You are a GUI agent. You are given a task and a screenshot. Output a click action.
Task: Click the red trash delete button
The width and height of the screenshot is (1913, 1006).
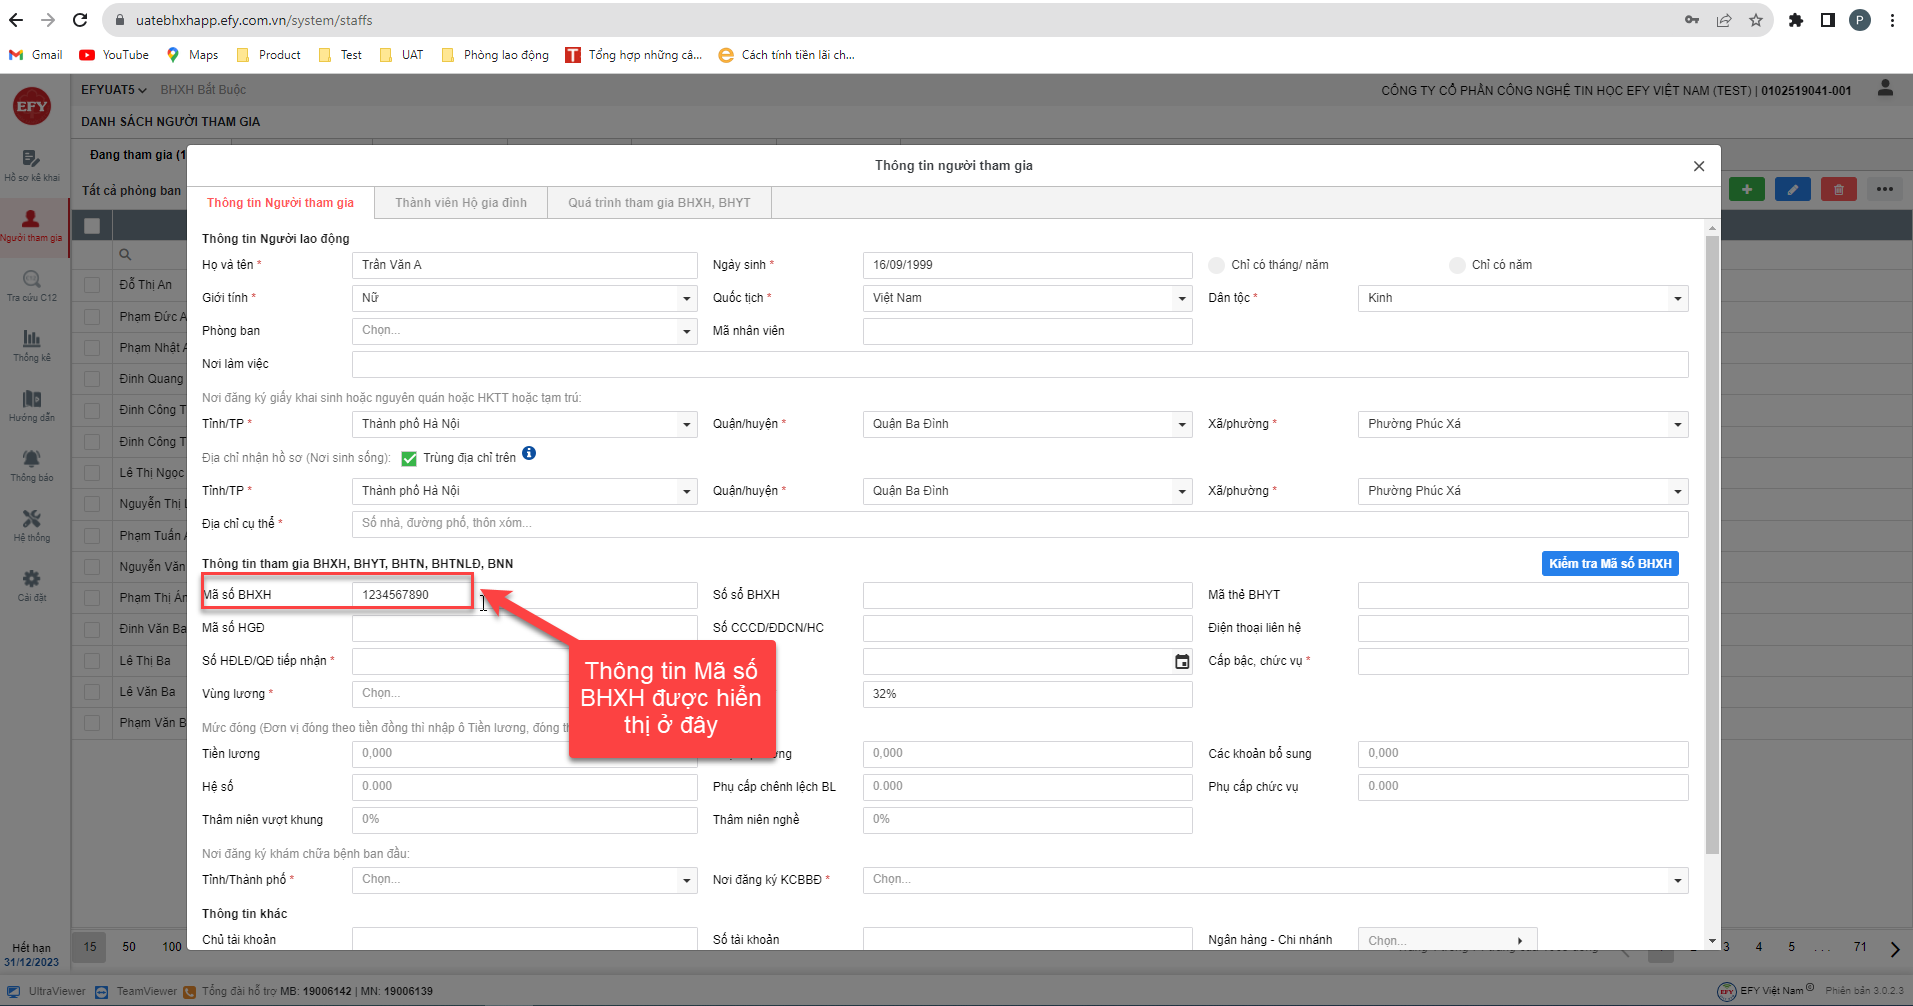[1838, 189]
